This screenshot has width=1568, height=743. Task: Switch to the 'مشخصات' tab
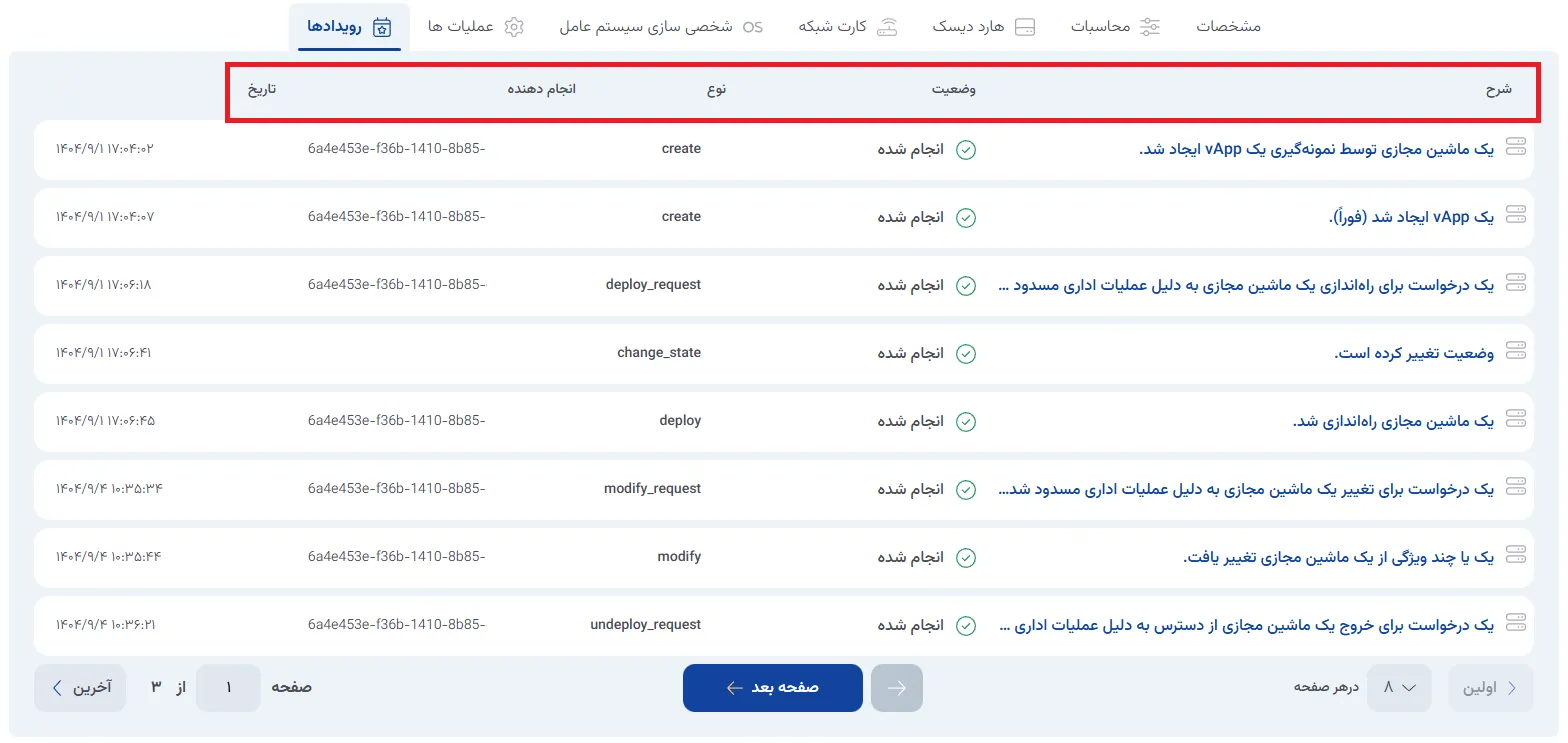click(1229, 27)
